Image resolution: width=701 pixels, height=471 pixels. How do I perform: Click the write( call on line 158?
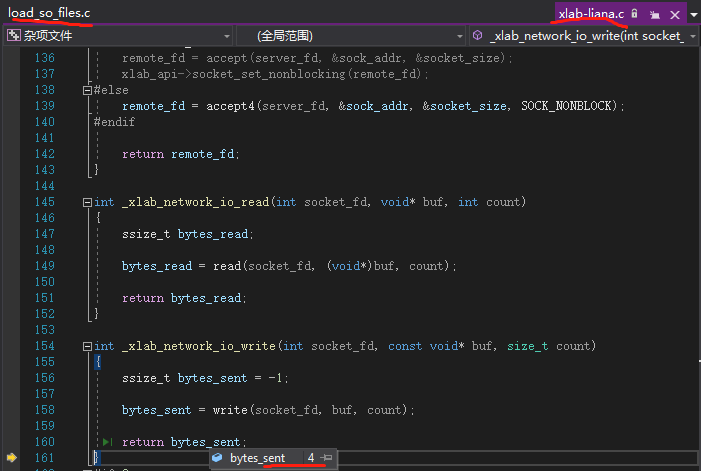230,410
